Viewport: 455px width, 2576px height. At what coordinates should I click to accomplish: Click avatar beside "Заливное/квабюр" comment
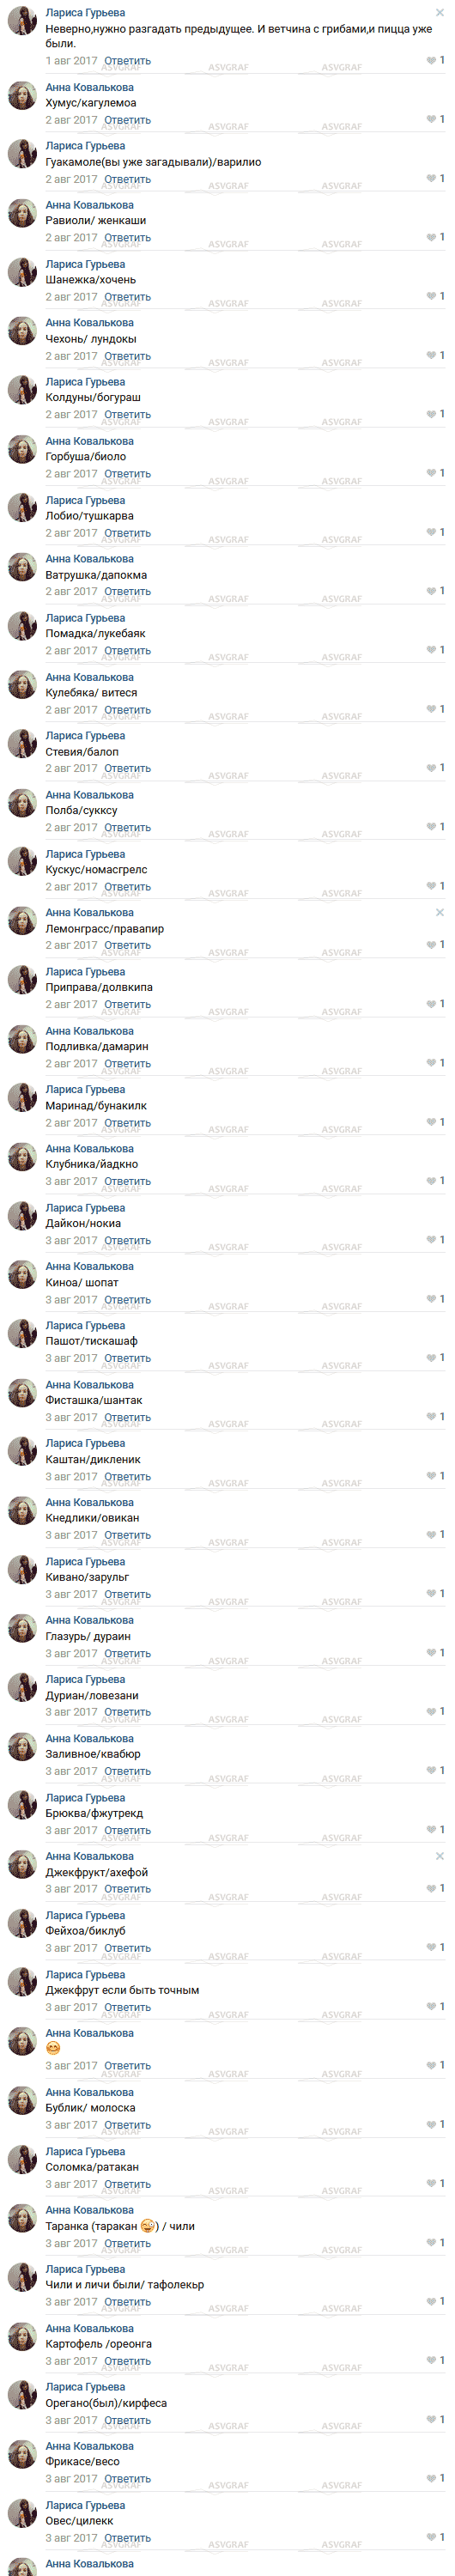point(22,1746)
